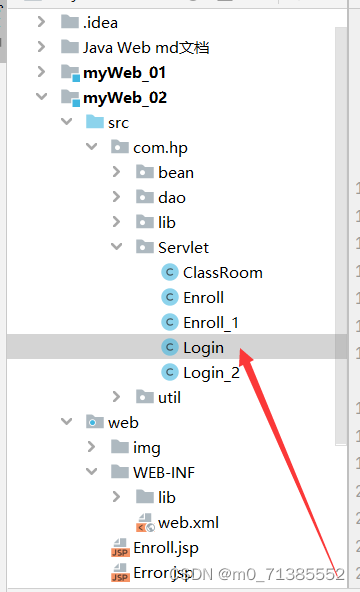The height and width of the screenshot is (592, 360).
Task: Select the Login class name
Action: click(203, 348)
